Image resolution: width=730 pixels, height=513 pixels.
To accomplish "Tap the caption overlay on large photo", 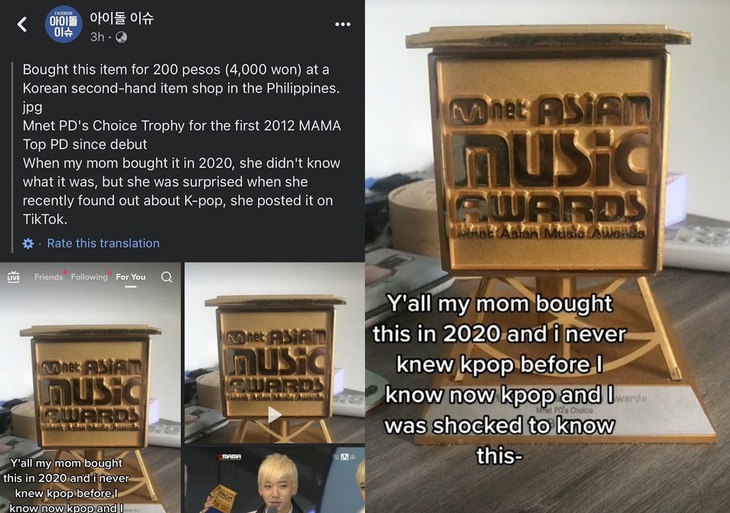I will point(500,379).
